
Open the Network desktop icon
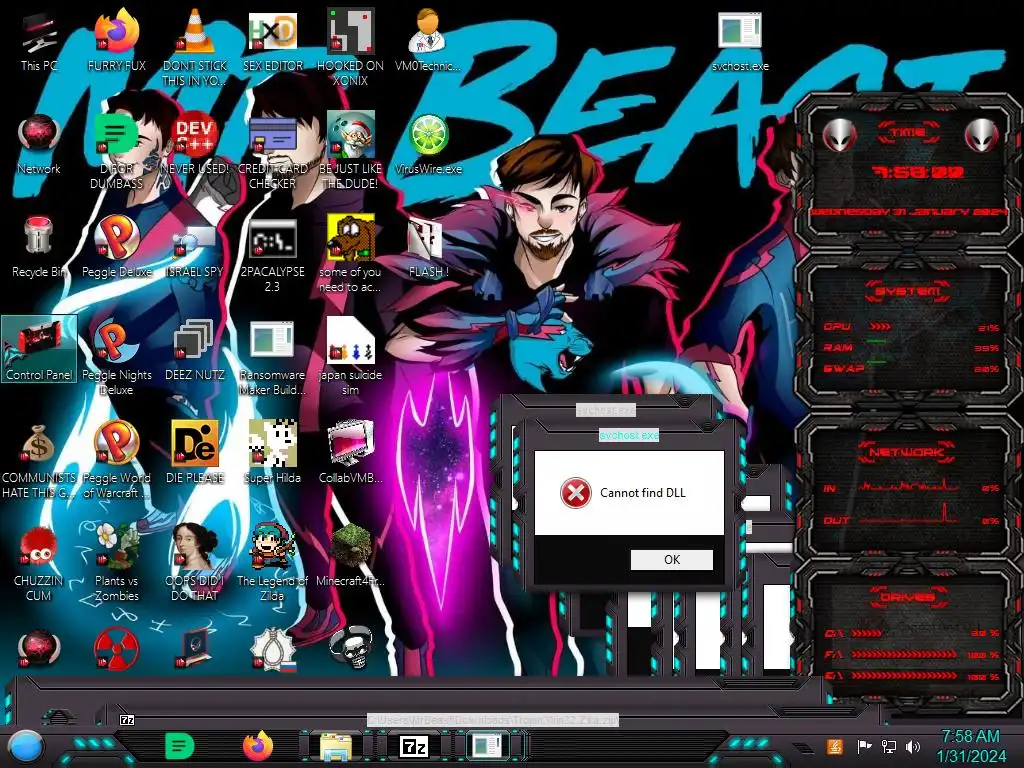[39, 145]
